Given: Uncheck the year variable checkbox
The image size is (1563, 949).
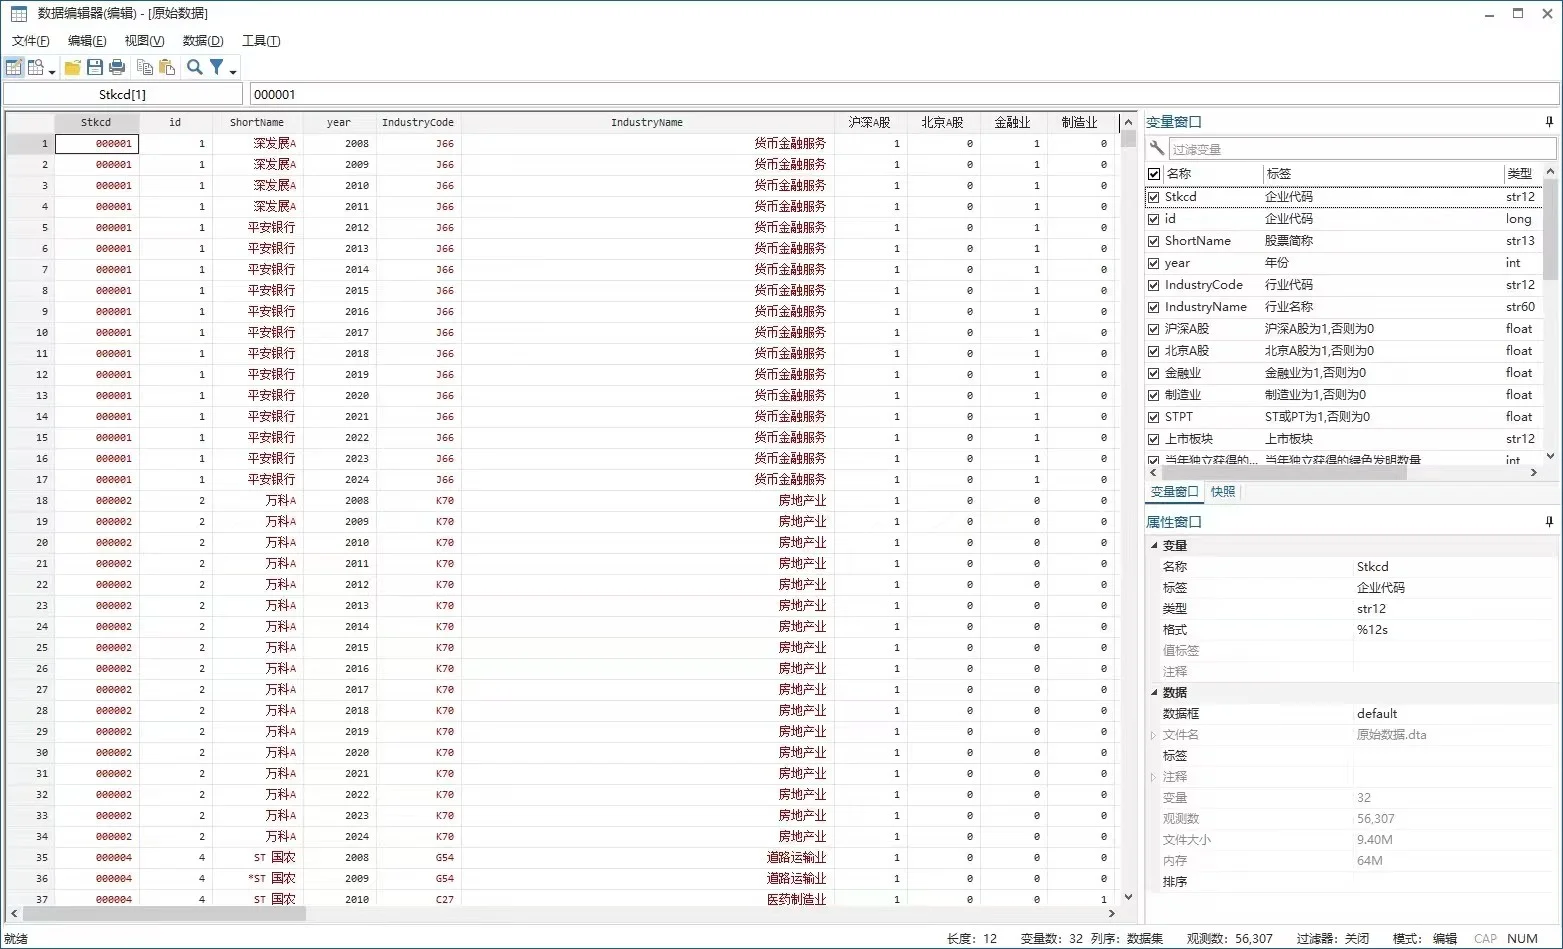Looking at the screenshot, I should (x=1154, y=263).
